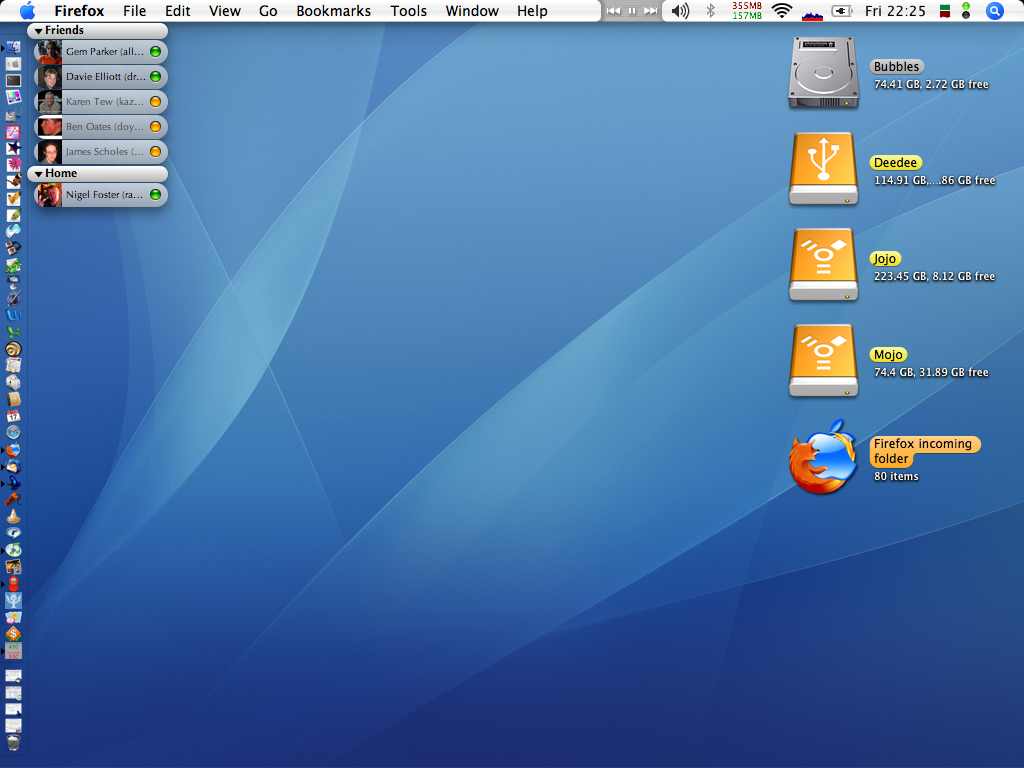Screen dimensions: 1024x768
Task: Open Finder from the dock
Action: (x=13, y=48)
